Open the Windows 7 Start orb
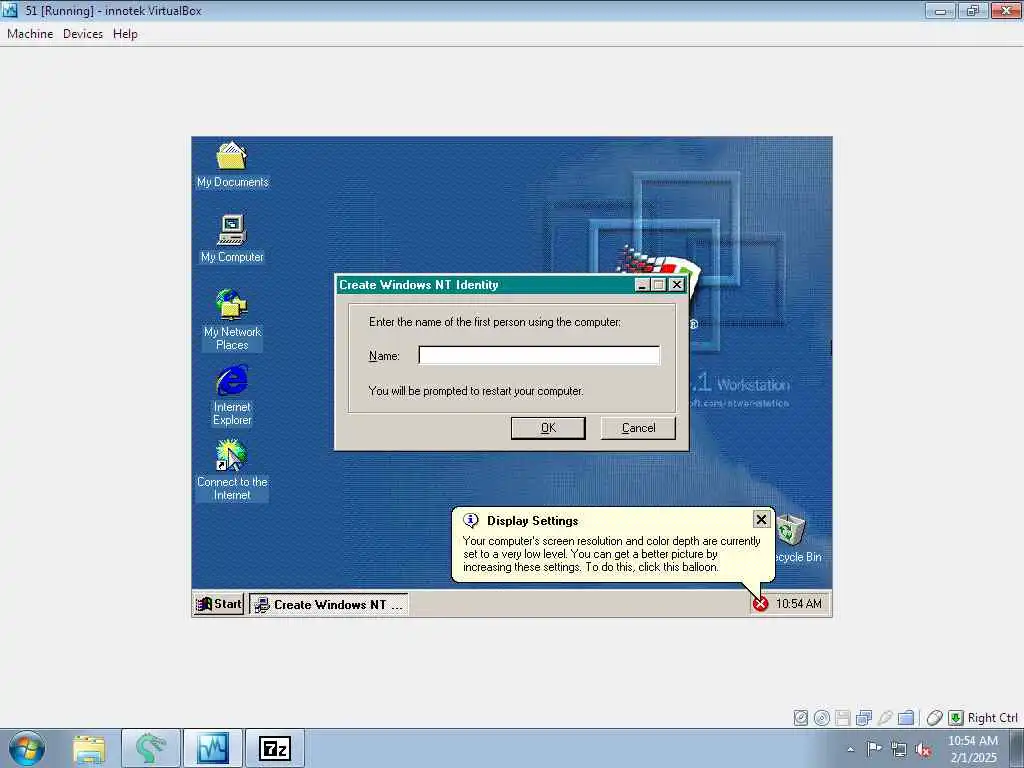 pos(27,748)
